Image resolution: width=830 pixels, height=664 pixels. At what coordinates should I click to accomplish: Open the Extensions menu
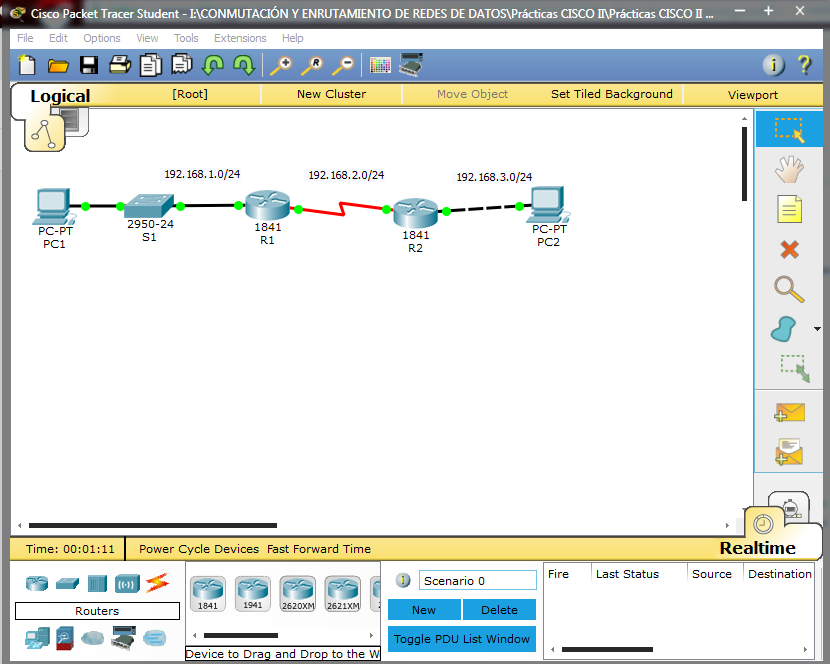(x=240, y=38)
